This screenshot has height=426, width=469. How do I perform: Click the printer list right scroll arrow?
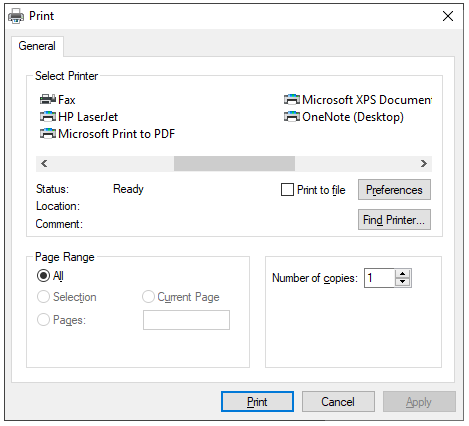tap(424, 163)
